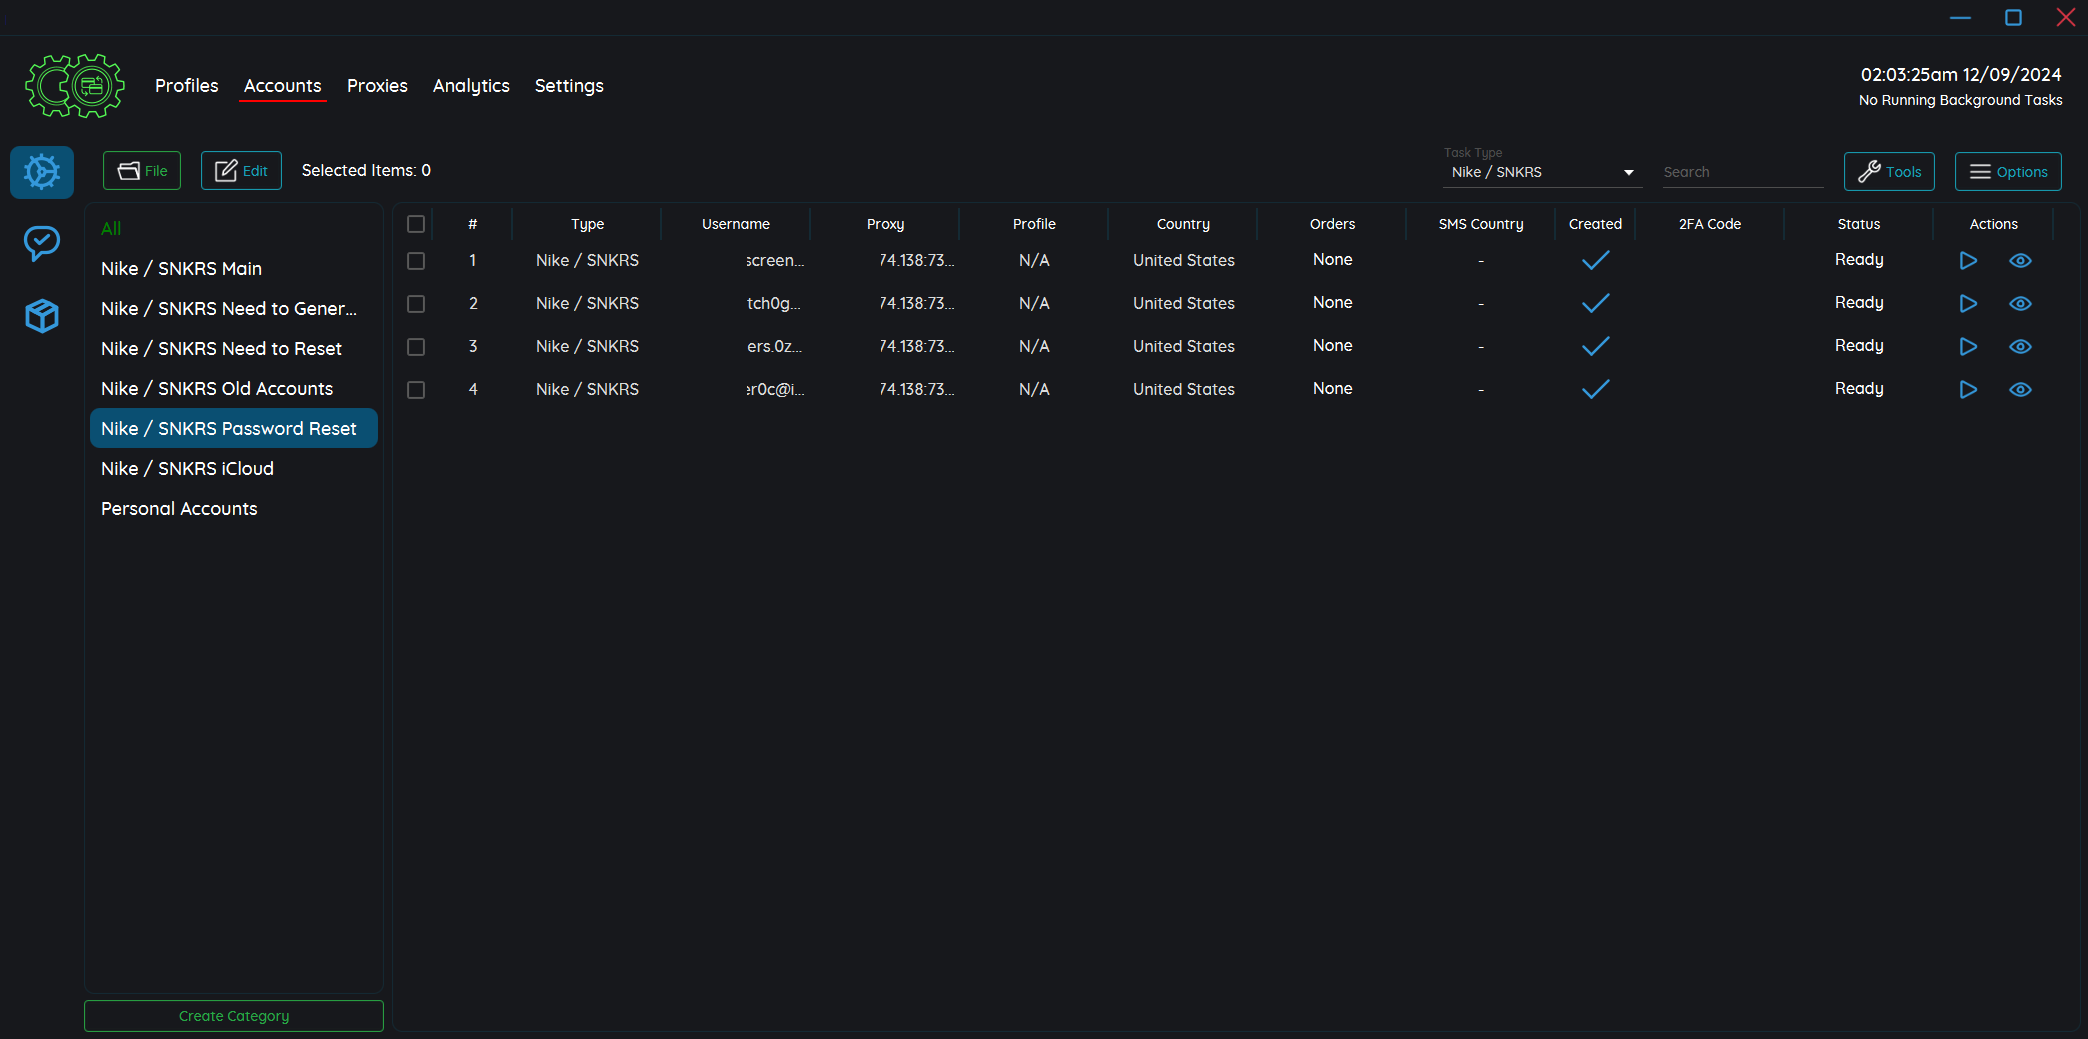Switch to the Proxies tab
Image resolution: width=2088 pixels, height=1039 pixels.
click(377, 86)
